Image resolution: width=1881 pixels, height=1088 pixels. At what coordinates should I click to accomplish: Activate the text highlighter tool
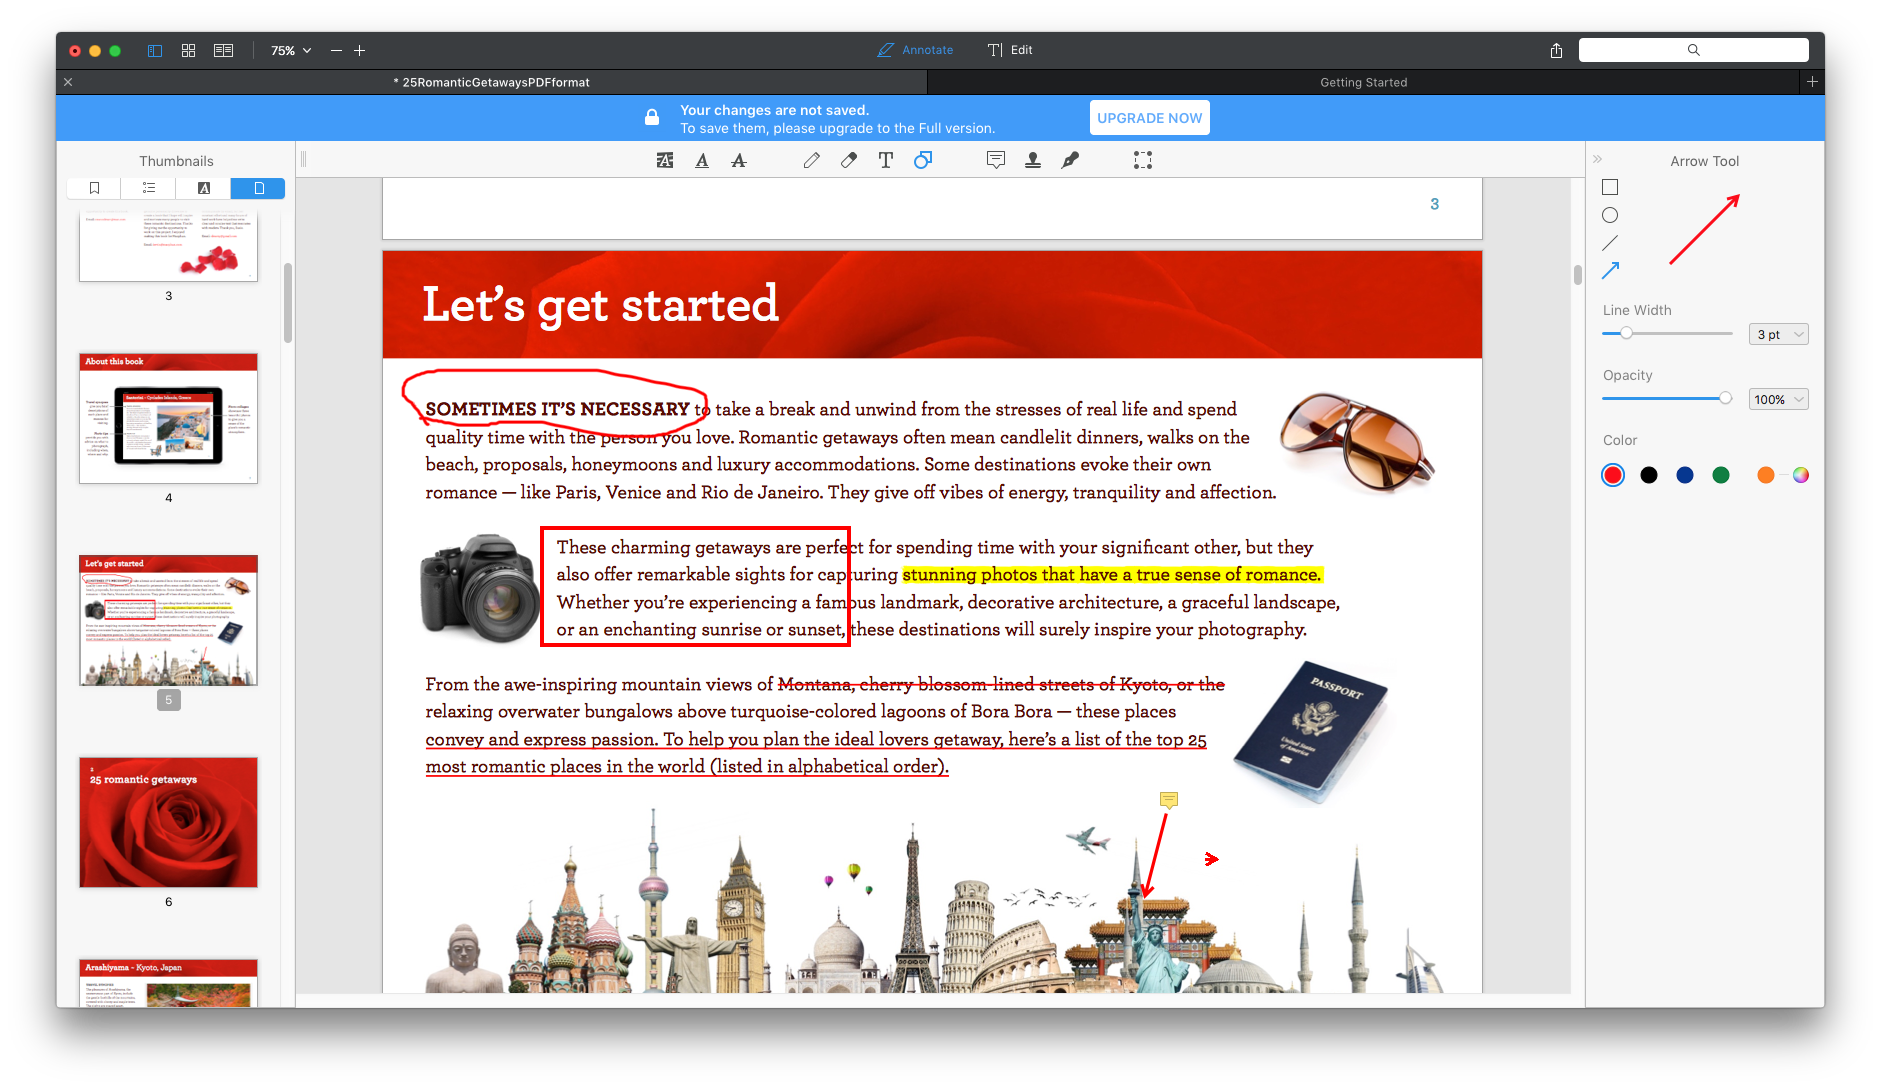(x=664, y=159)
